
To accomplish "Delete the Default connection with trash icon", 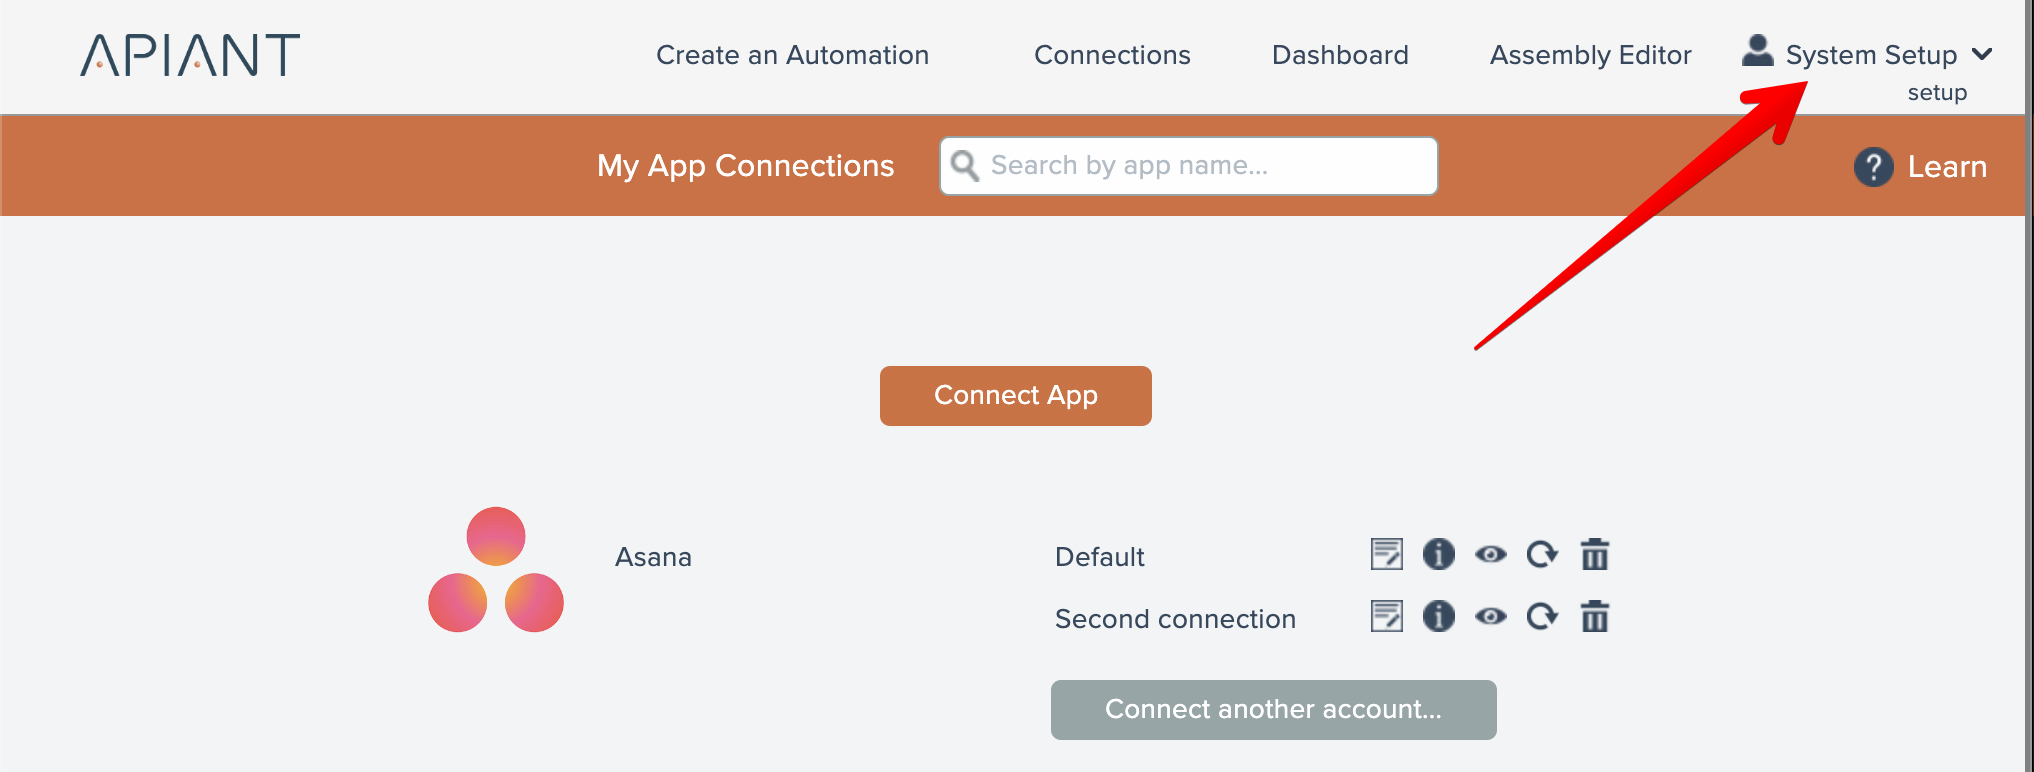I will point(1595,554).
